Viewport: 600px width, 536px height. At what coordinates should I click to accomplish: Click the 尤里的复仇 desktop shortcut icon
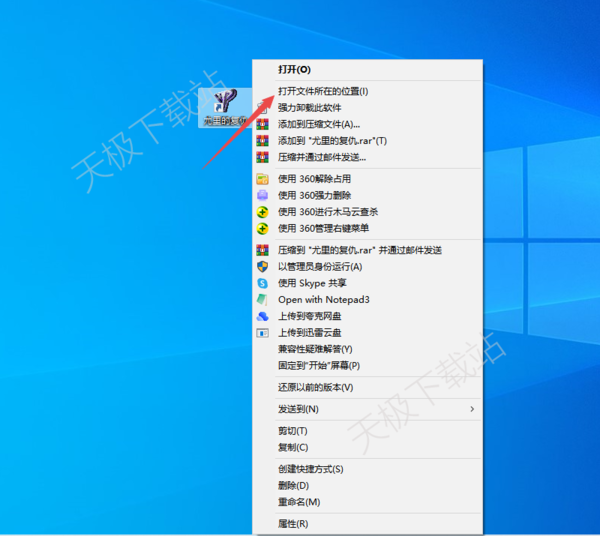[226, 102]
